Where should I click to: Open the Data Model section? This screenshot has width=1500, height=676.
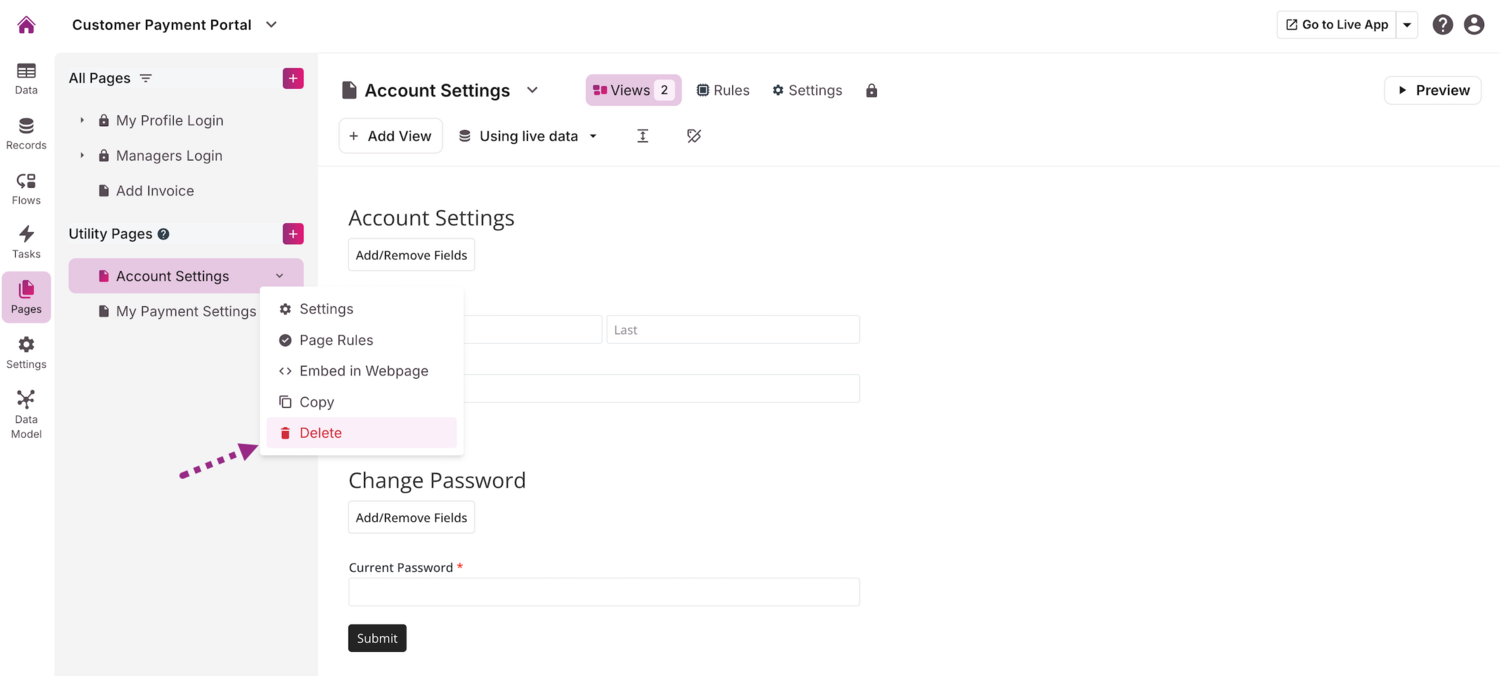(x=26, y=413)
